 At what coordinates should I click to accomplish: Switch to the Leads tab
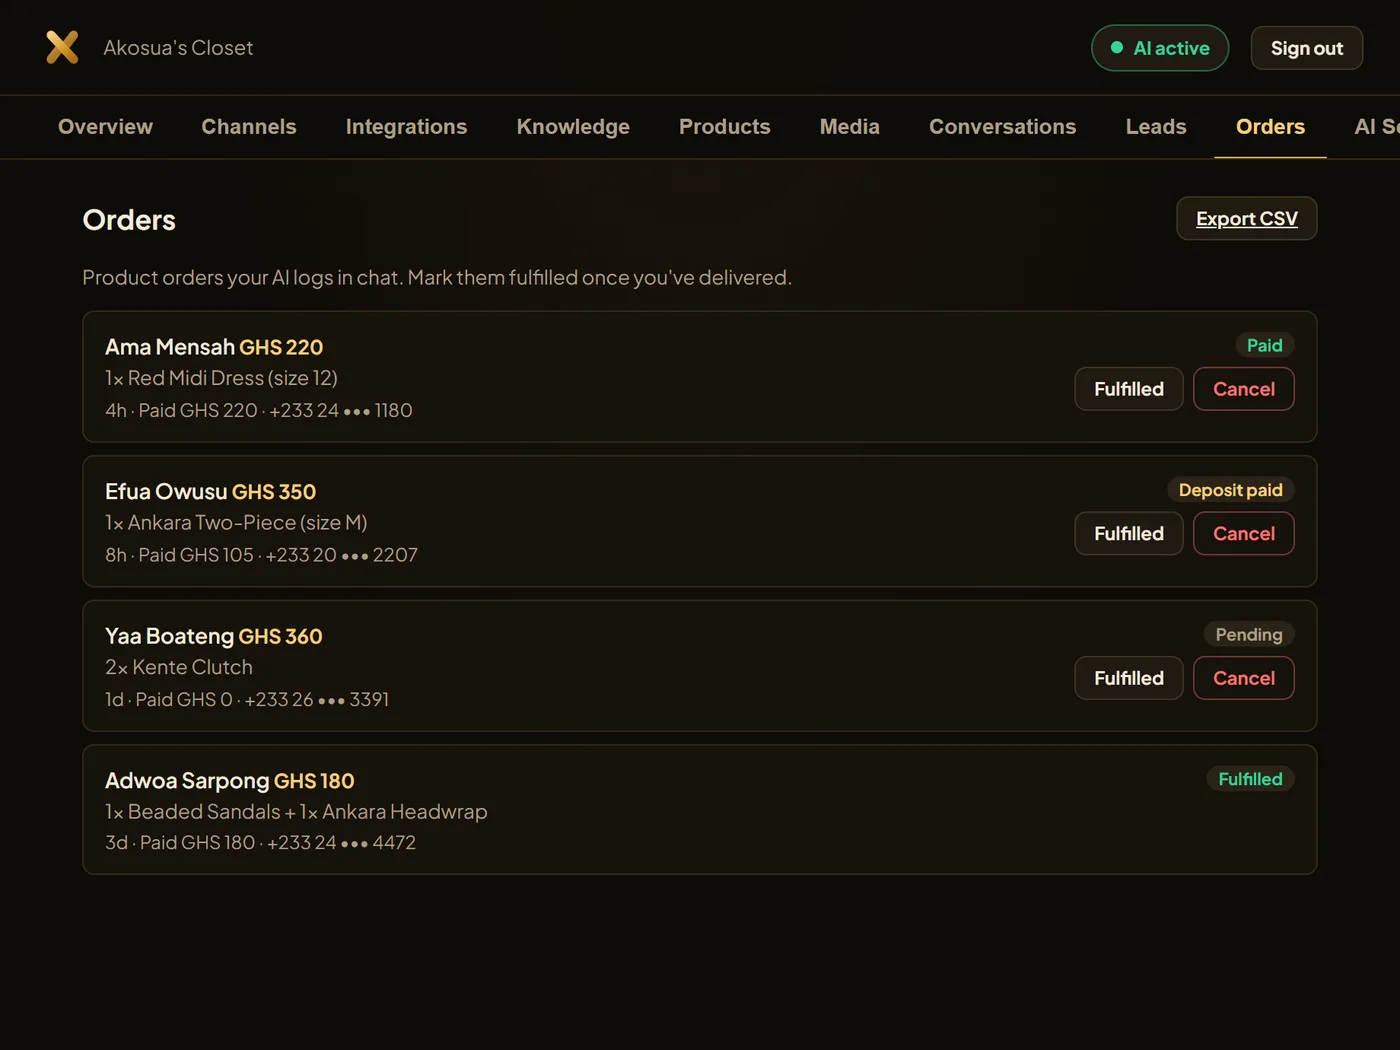pos(1155,127)
